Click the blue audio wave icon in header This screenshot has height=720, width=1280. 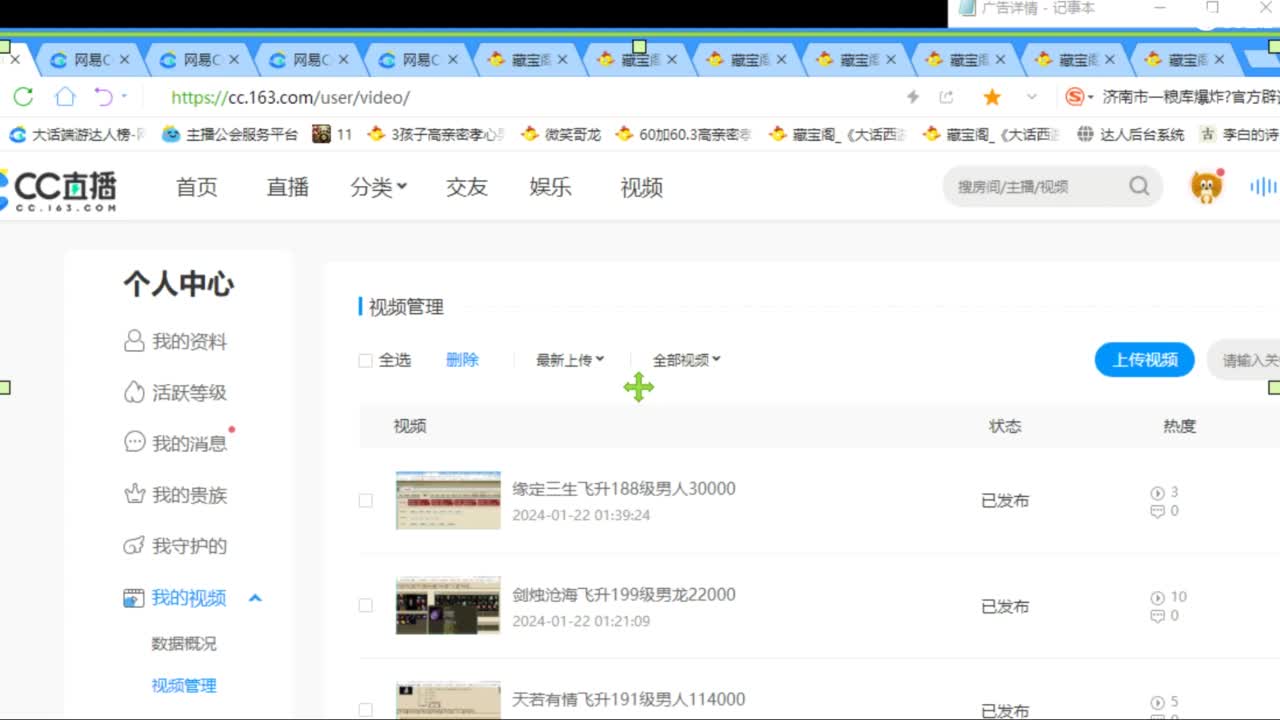click(x=1264, y=186)
